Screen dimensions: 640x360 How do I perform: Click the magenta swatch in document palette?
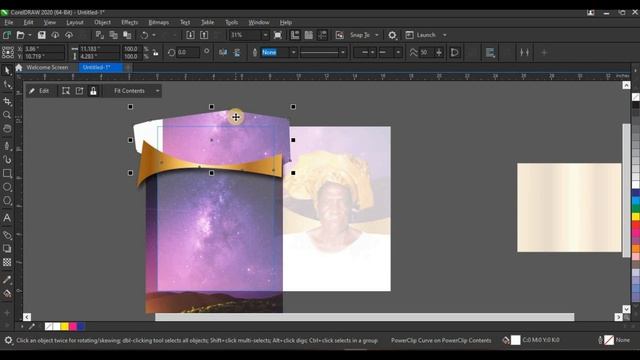pos(73,326)
